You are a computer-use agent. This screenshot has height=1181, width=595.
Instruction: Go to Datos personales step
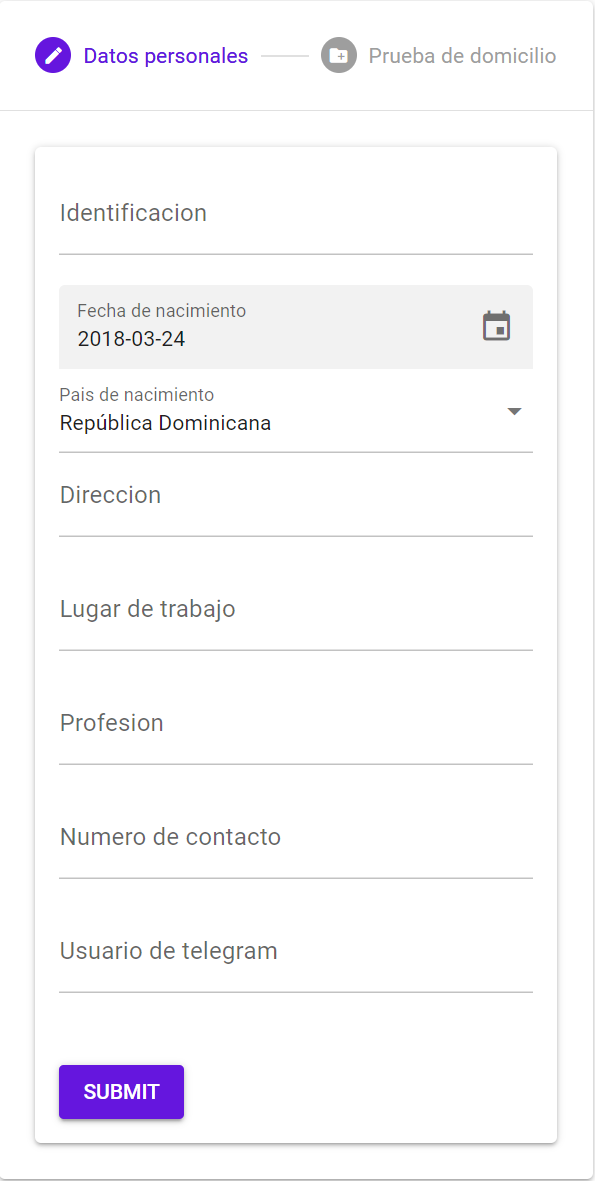coord(166,56)
